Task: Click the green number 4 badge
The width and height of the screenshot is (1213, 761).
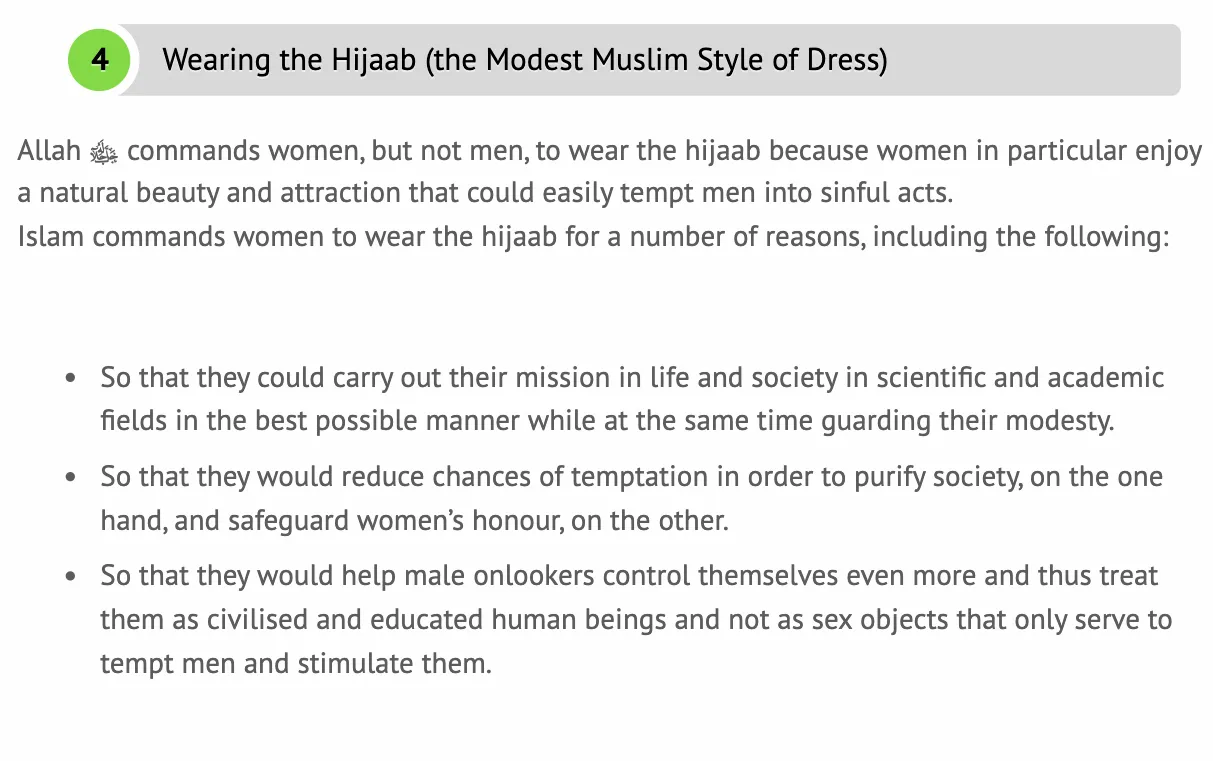Action: click(100, 60)
